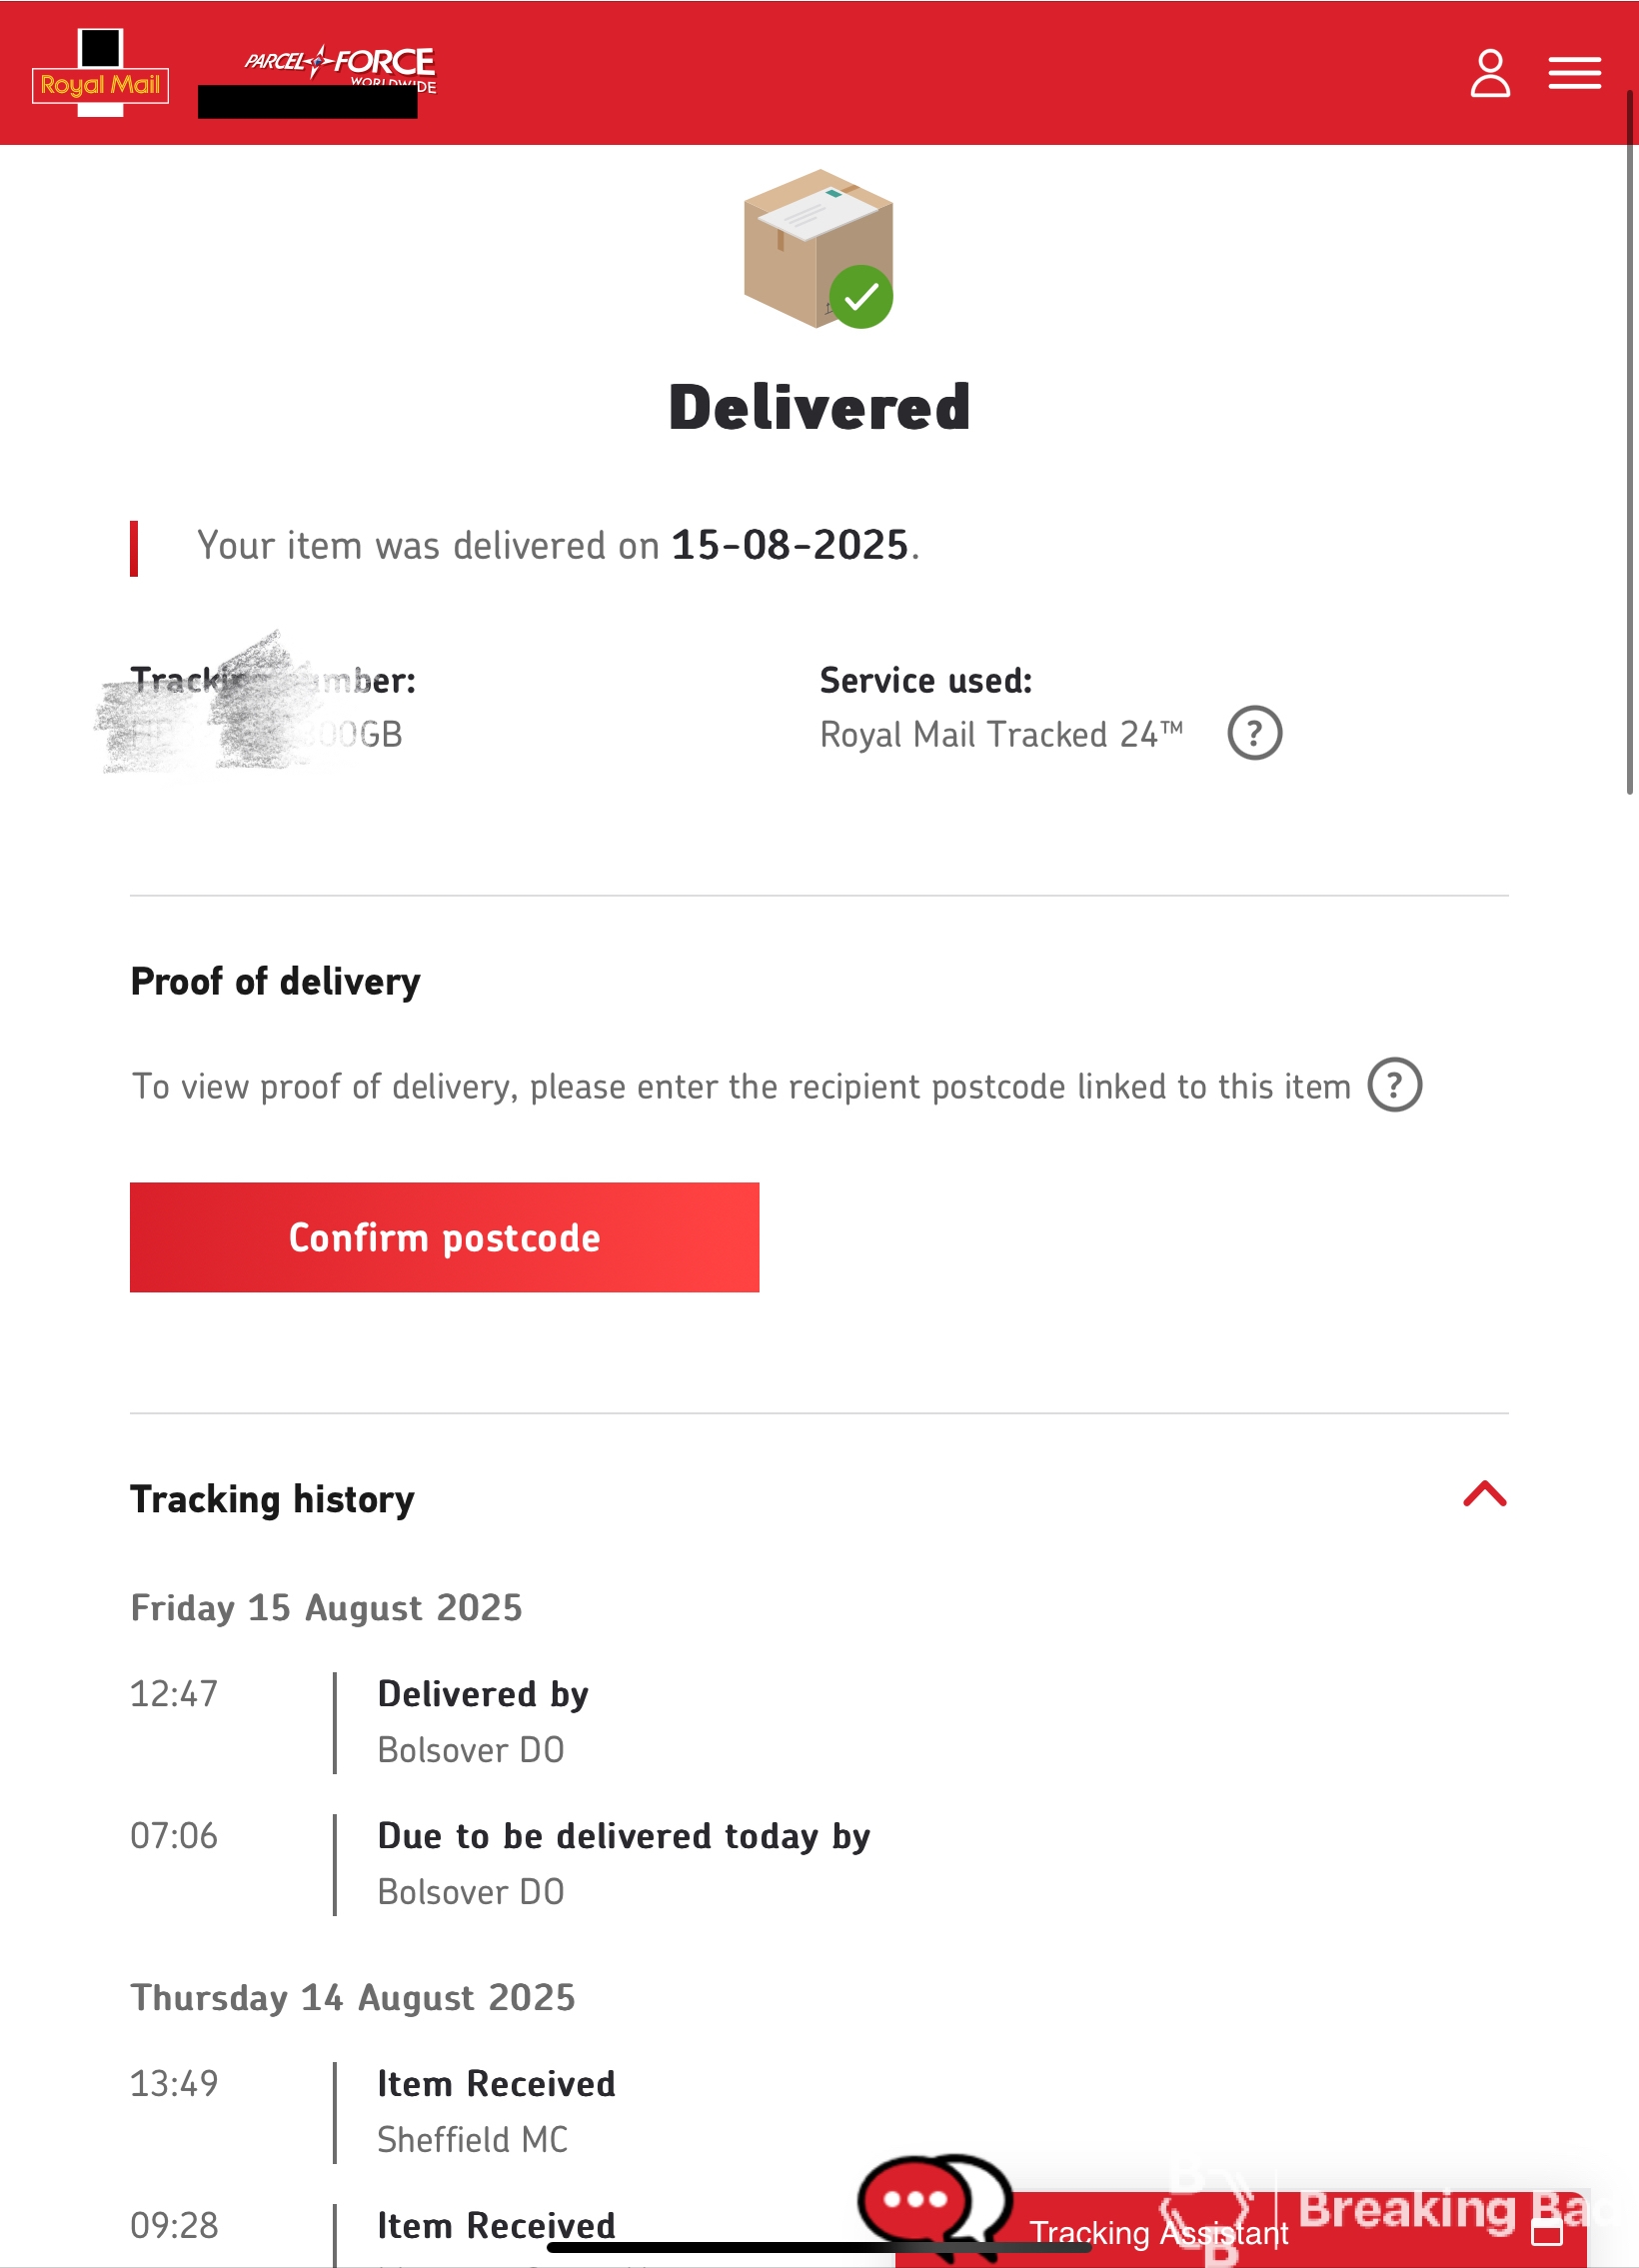Viewport: 1639px width, 2268px height.
Task: Minimize the Tracking Assistant window icon
Action: tap(1546, 2231)
